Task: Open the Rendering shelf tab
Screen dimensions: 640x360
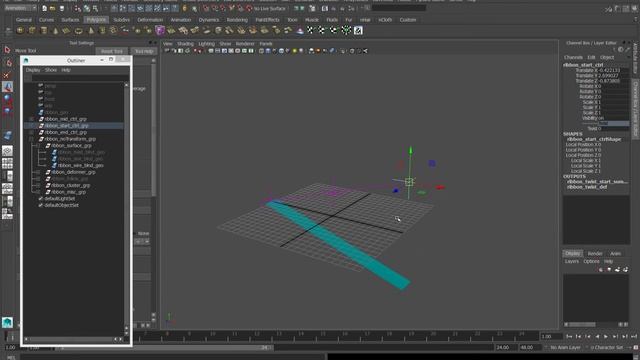Action: (x=237, y=20)
